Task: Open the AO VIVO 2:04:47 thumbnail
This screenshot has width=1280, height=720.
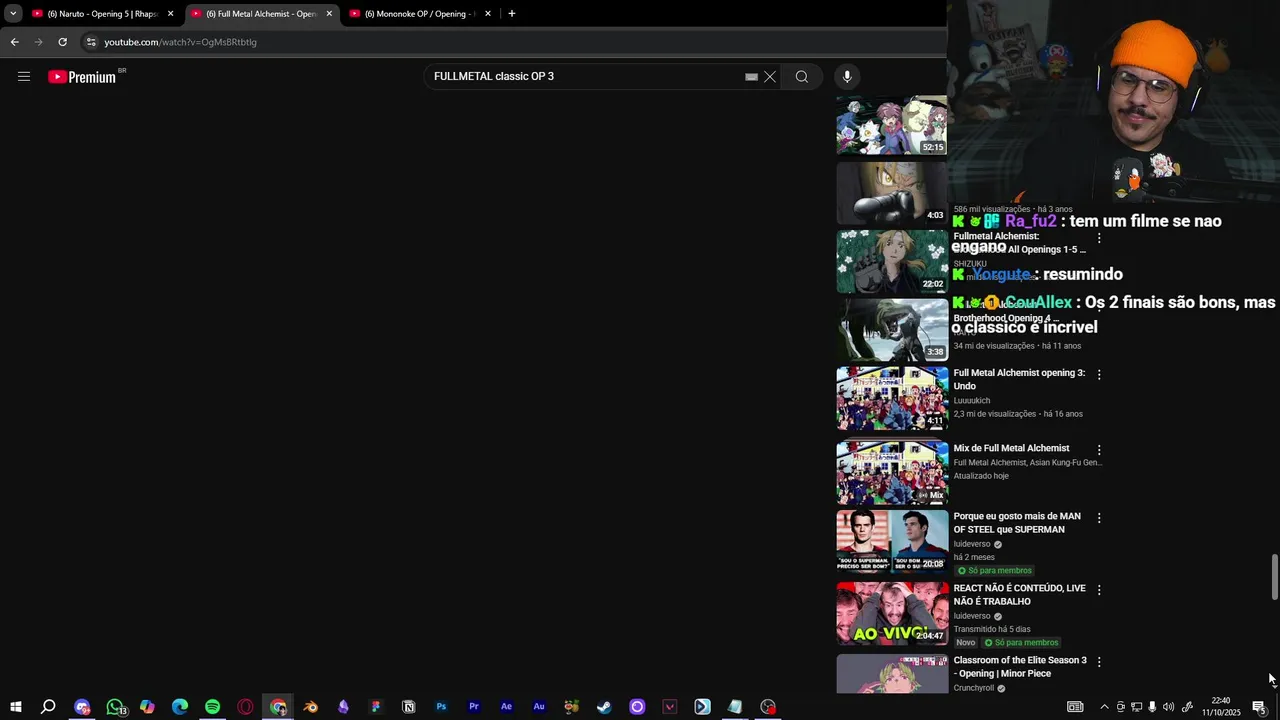Action: [x=892, y=613]
